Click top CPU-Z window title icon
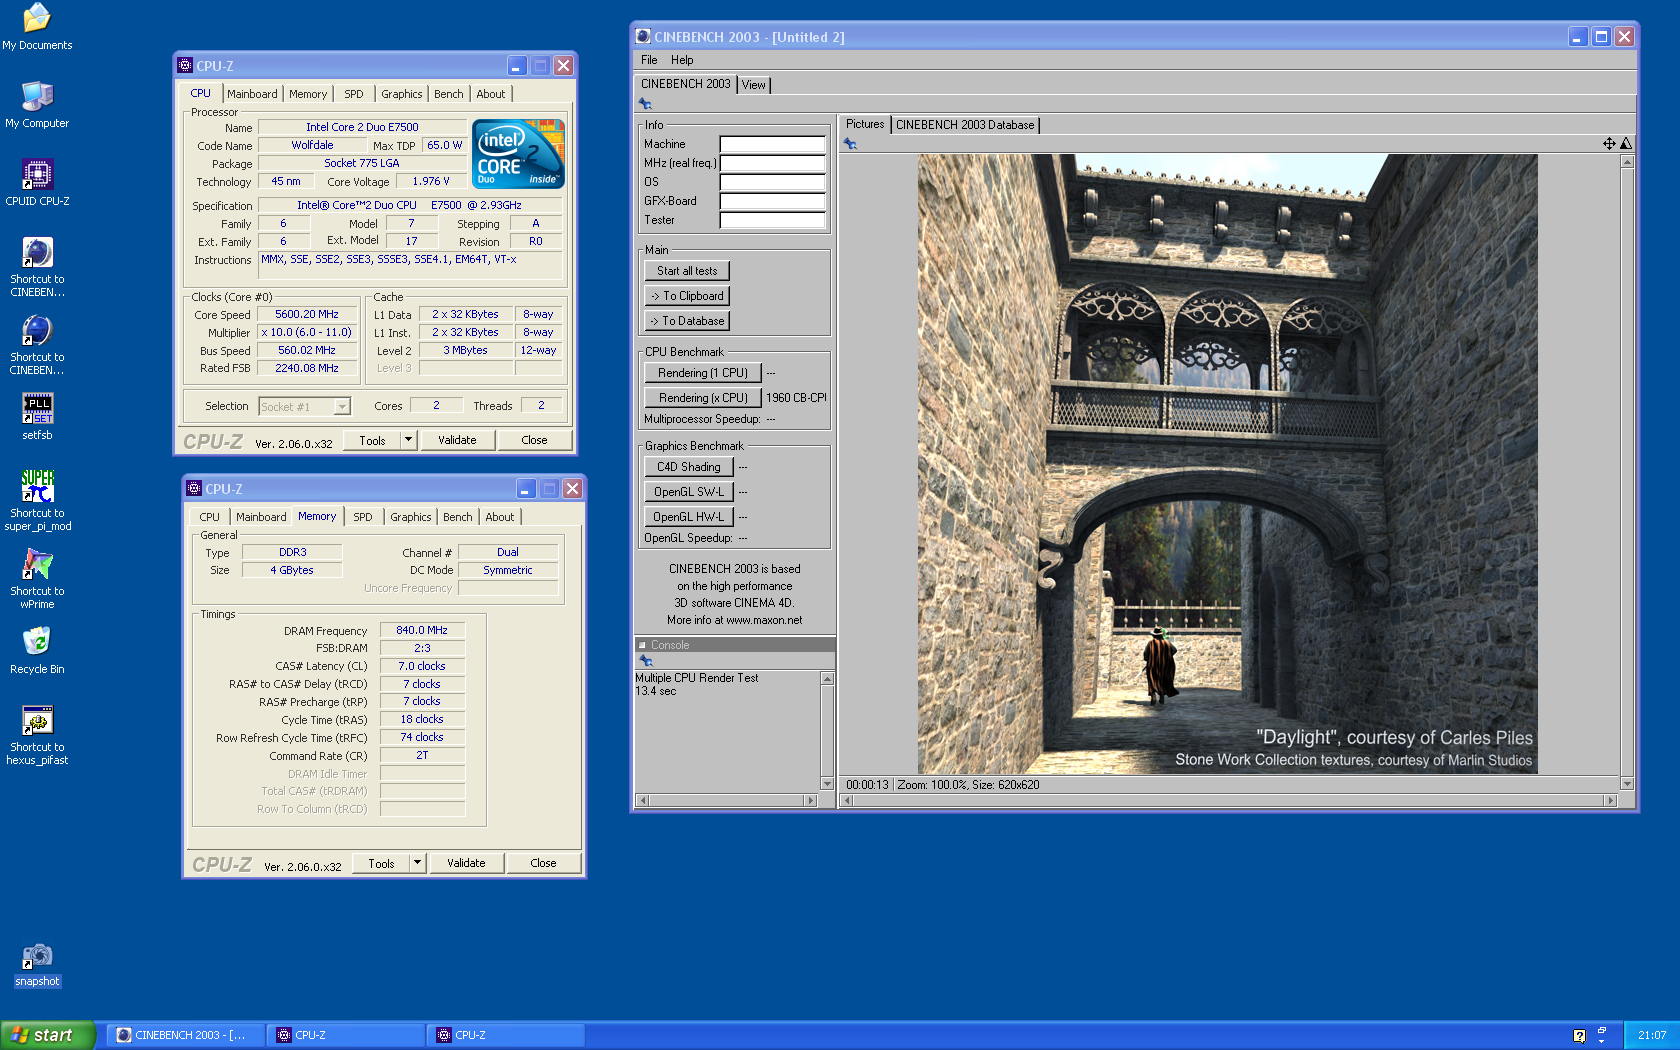1680x1050 pixels. coord(185,65)
